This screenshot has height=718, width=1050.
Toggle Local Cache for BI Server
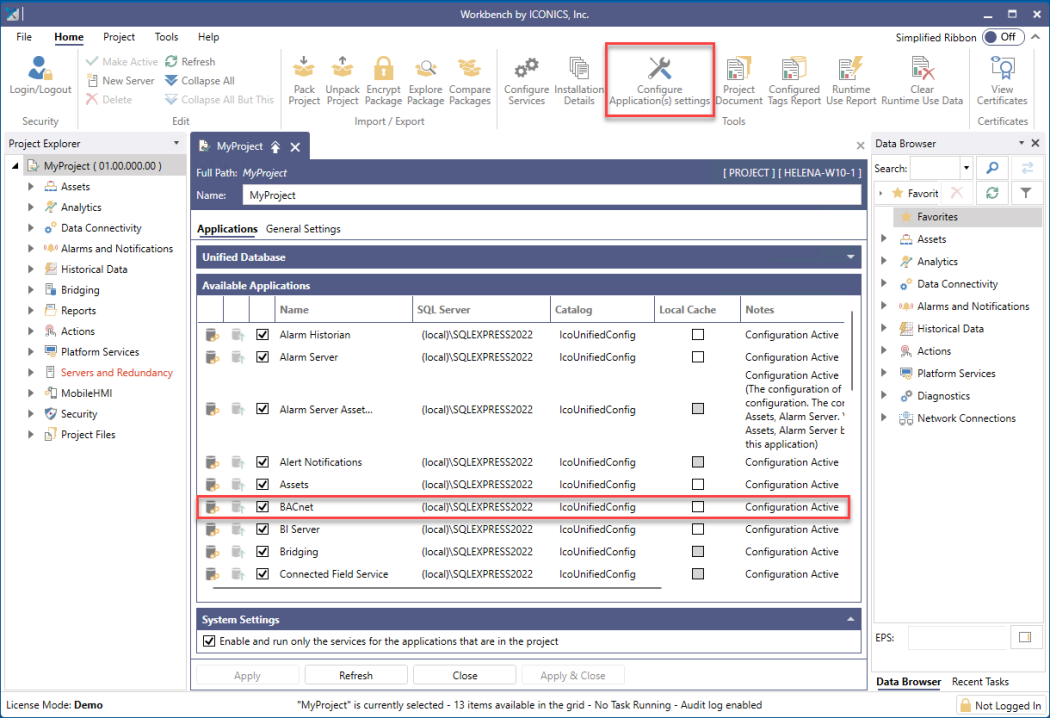[698, 529]
